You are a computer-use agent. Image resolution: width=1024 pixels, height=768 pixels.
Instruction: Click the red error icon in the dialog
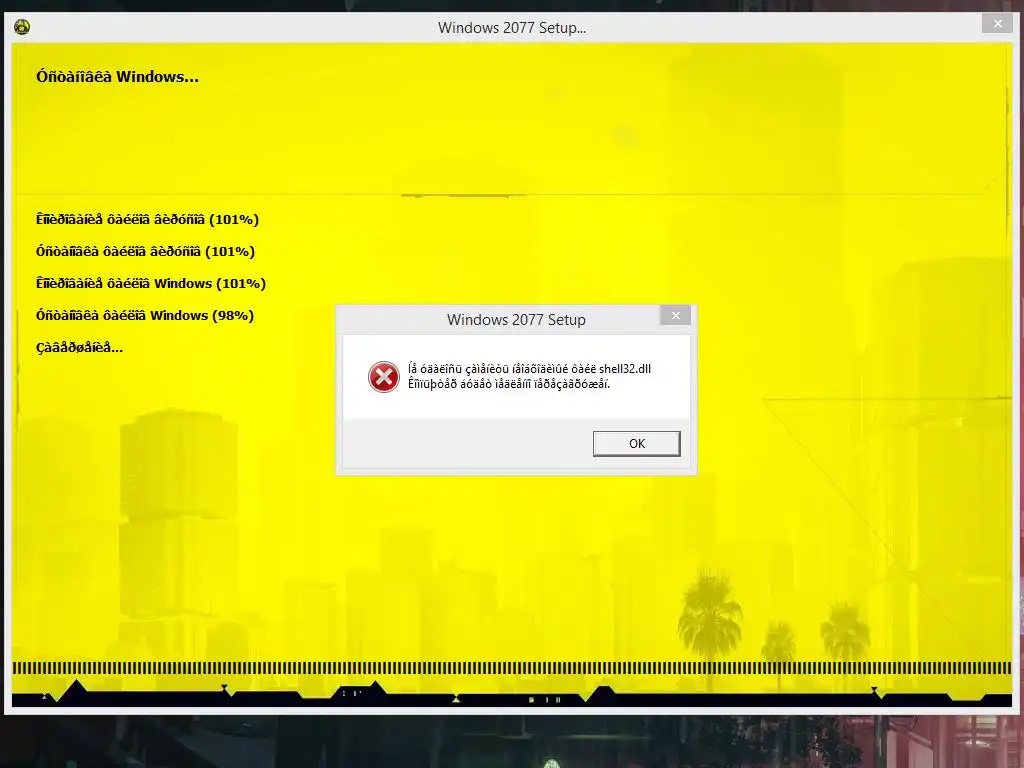click(x=383, y=377)
